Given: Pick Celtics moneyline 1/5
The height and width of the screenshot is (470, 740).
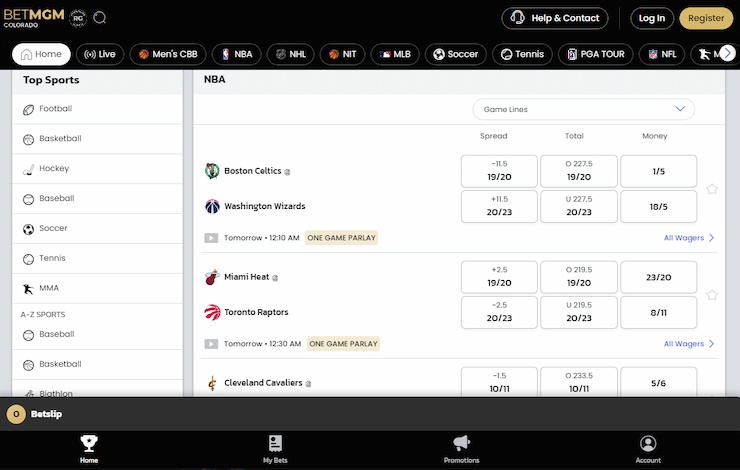Looking at the screenshot, I should (658, 171).
